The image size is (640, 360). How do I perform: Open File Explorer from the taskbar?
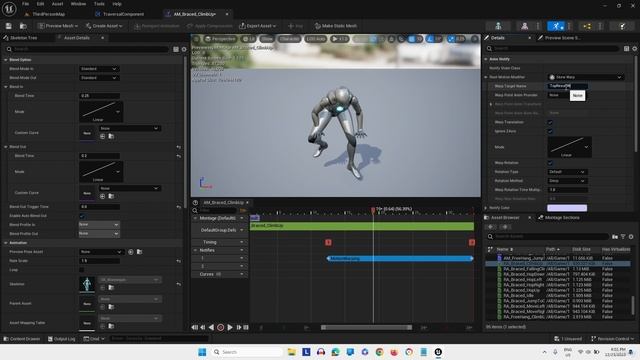291,352
